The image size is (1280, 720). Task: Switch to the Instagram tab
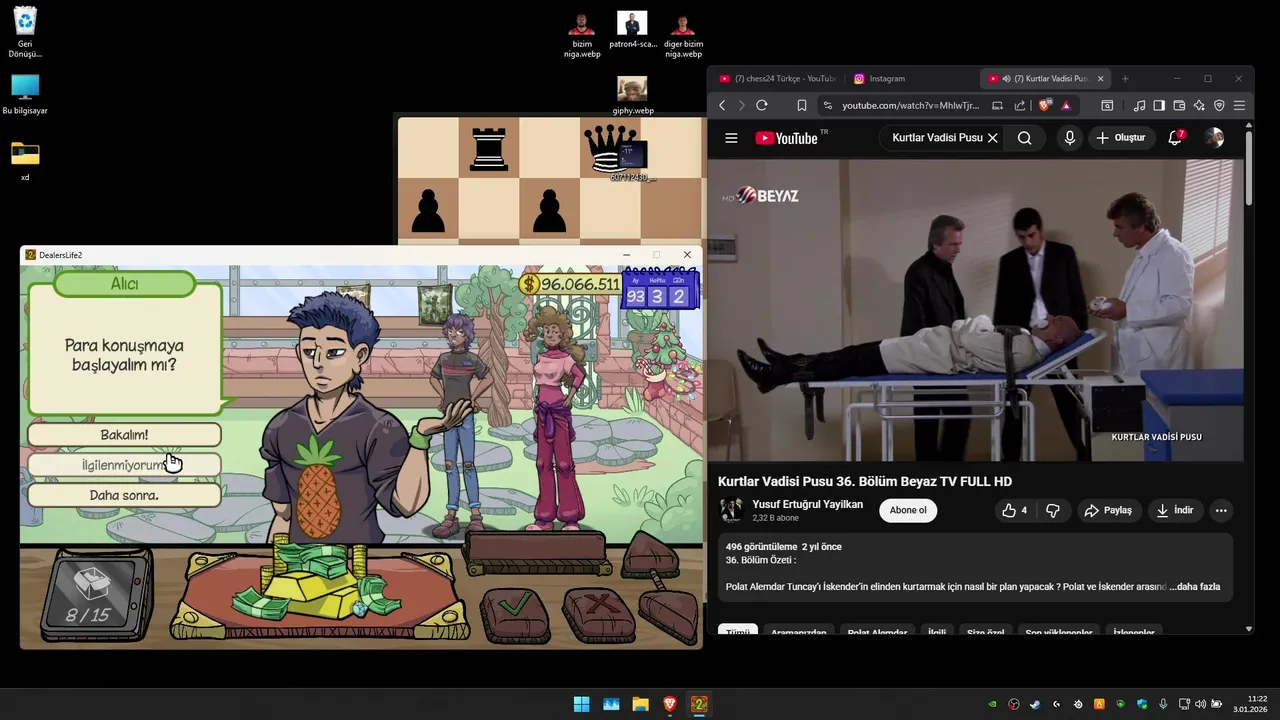910,78
